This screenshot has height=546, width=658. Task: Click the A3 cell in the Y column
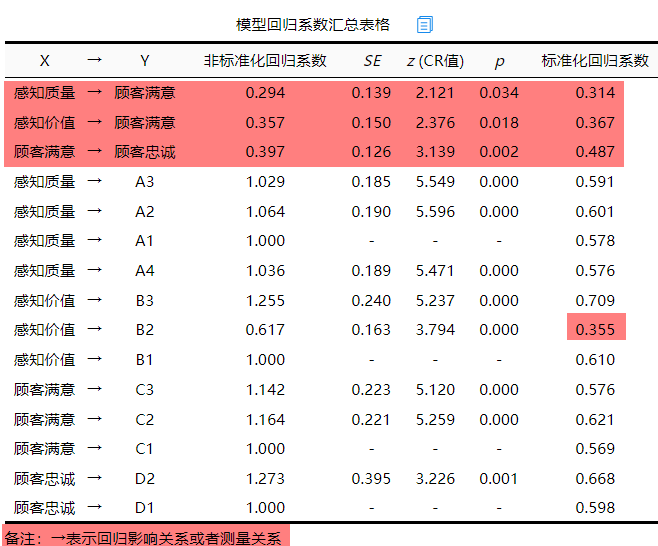145,182
